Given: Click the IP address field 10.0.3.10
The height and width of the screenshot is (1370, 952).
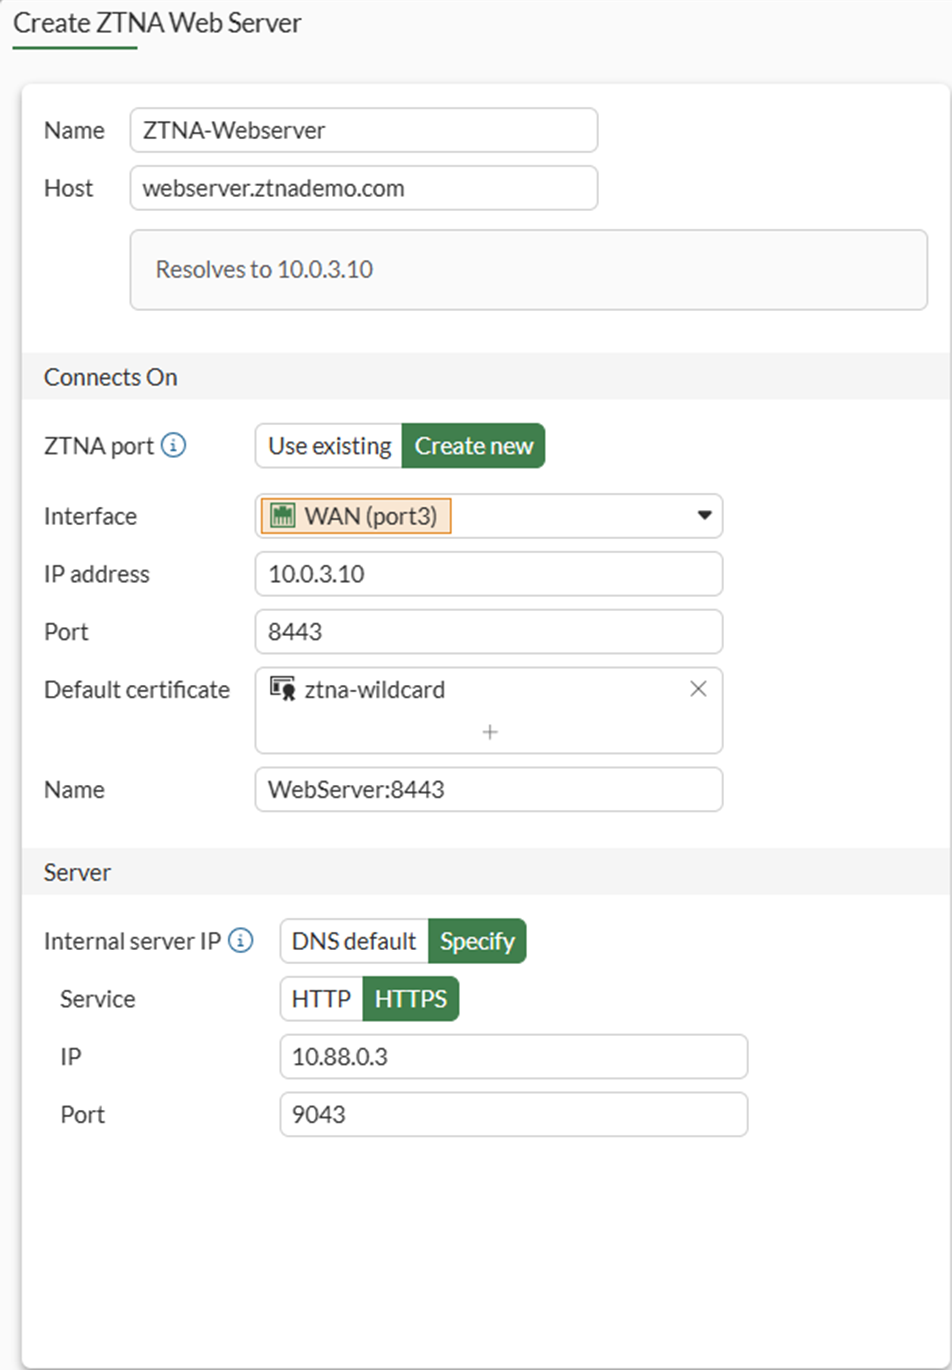Looking at the screenshot, I should click(x=488, y=574).
